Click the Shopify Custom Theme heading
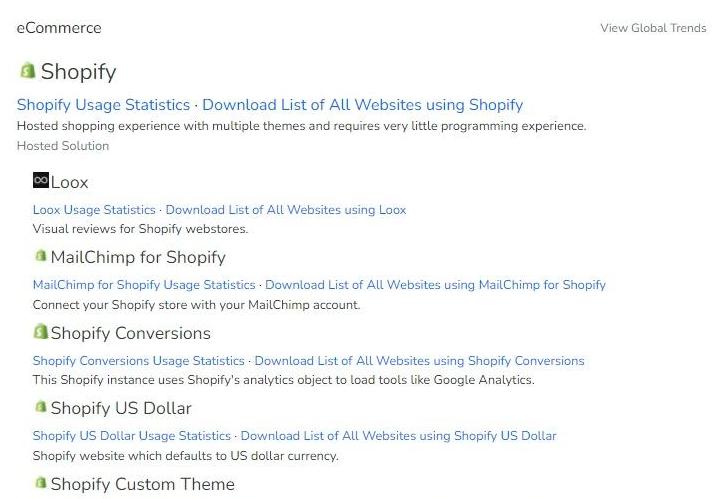Image resolution: width=723 pixels, height=499 pixels. (x=142, y=484)
